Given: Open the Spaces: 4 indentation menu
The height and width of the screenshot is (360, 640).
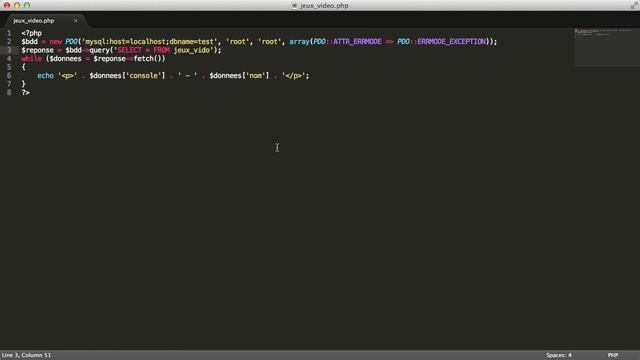Looking at the screenshot, I should 558,355.
